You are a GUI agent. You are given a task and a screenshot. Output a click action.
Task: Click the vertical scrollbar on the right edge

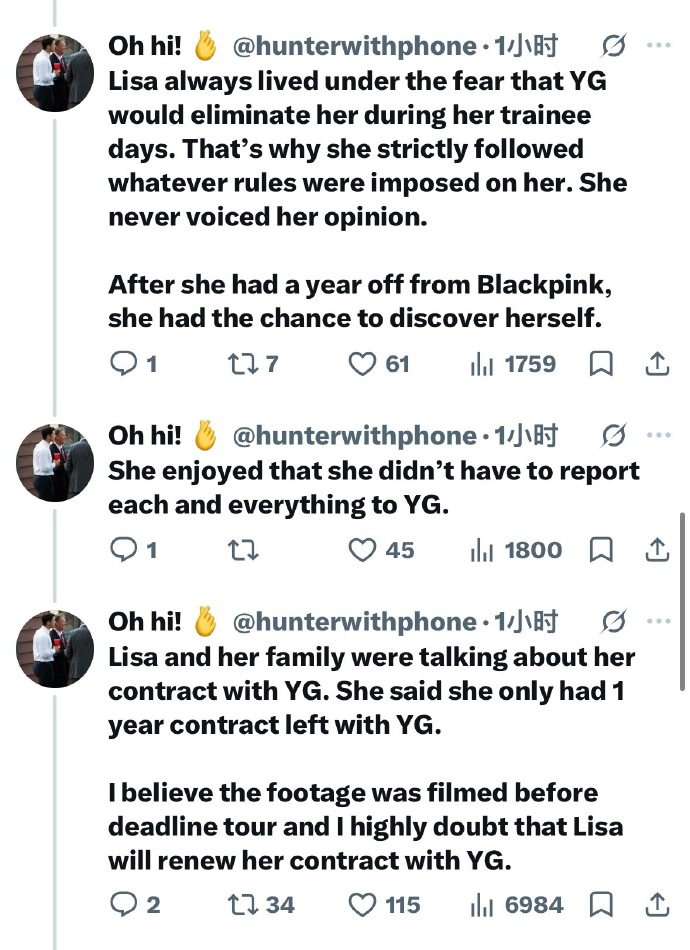(683, 601)
